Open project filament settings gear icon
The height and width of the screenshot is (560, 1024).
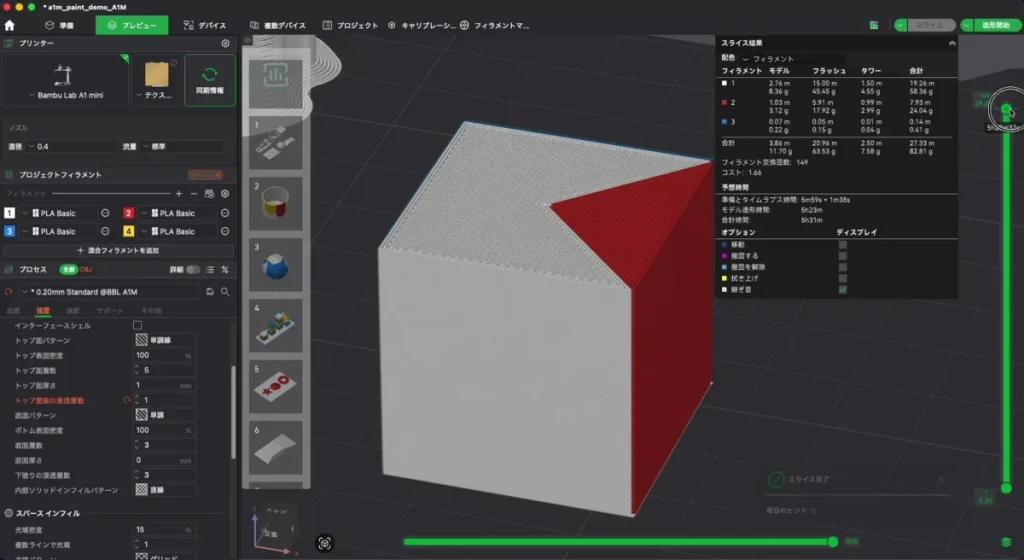(225, 194)
